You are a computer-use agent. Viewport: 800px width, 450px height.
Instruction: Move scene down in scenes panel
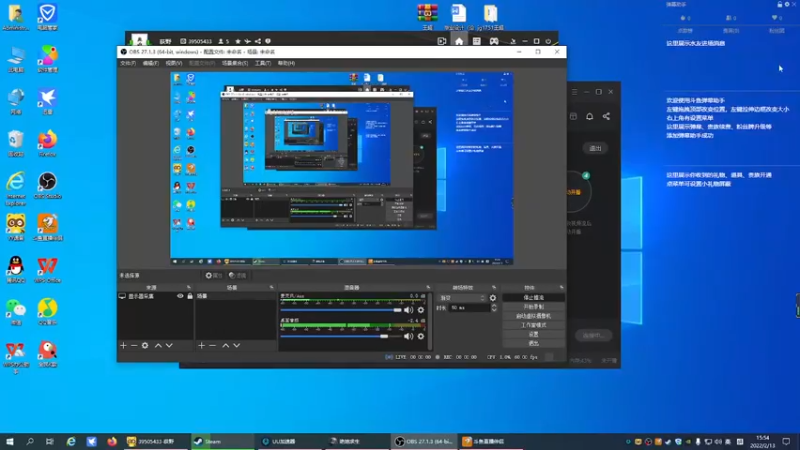237,345
